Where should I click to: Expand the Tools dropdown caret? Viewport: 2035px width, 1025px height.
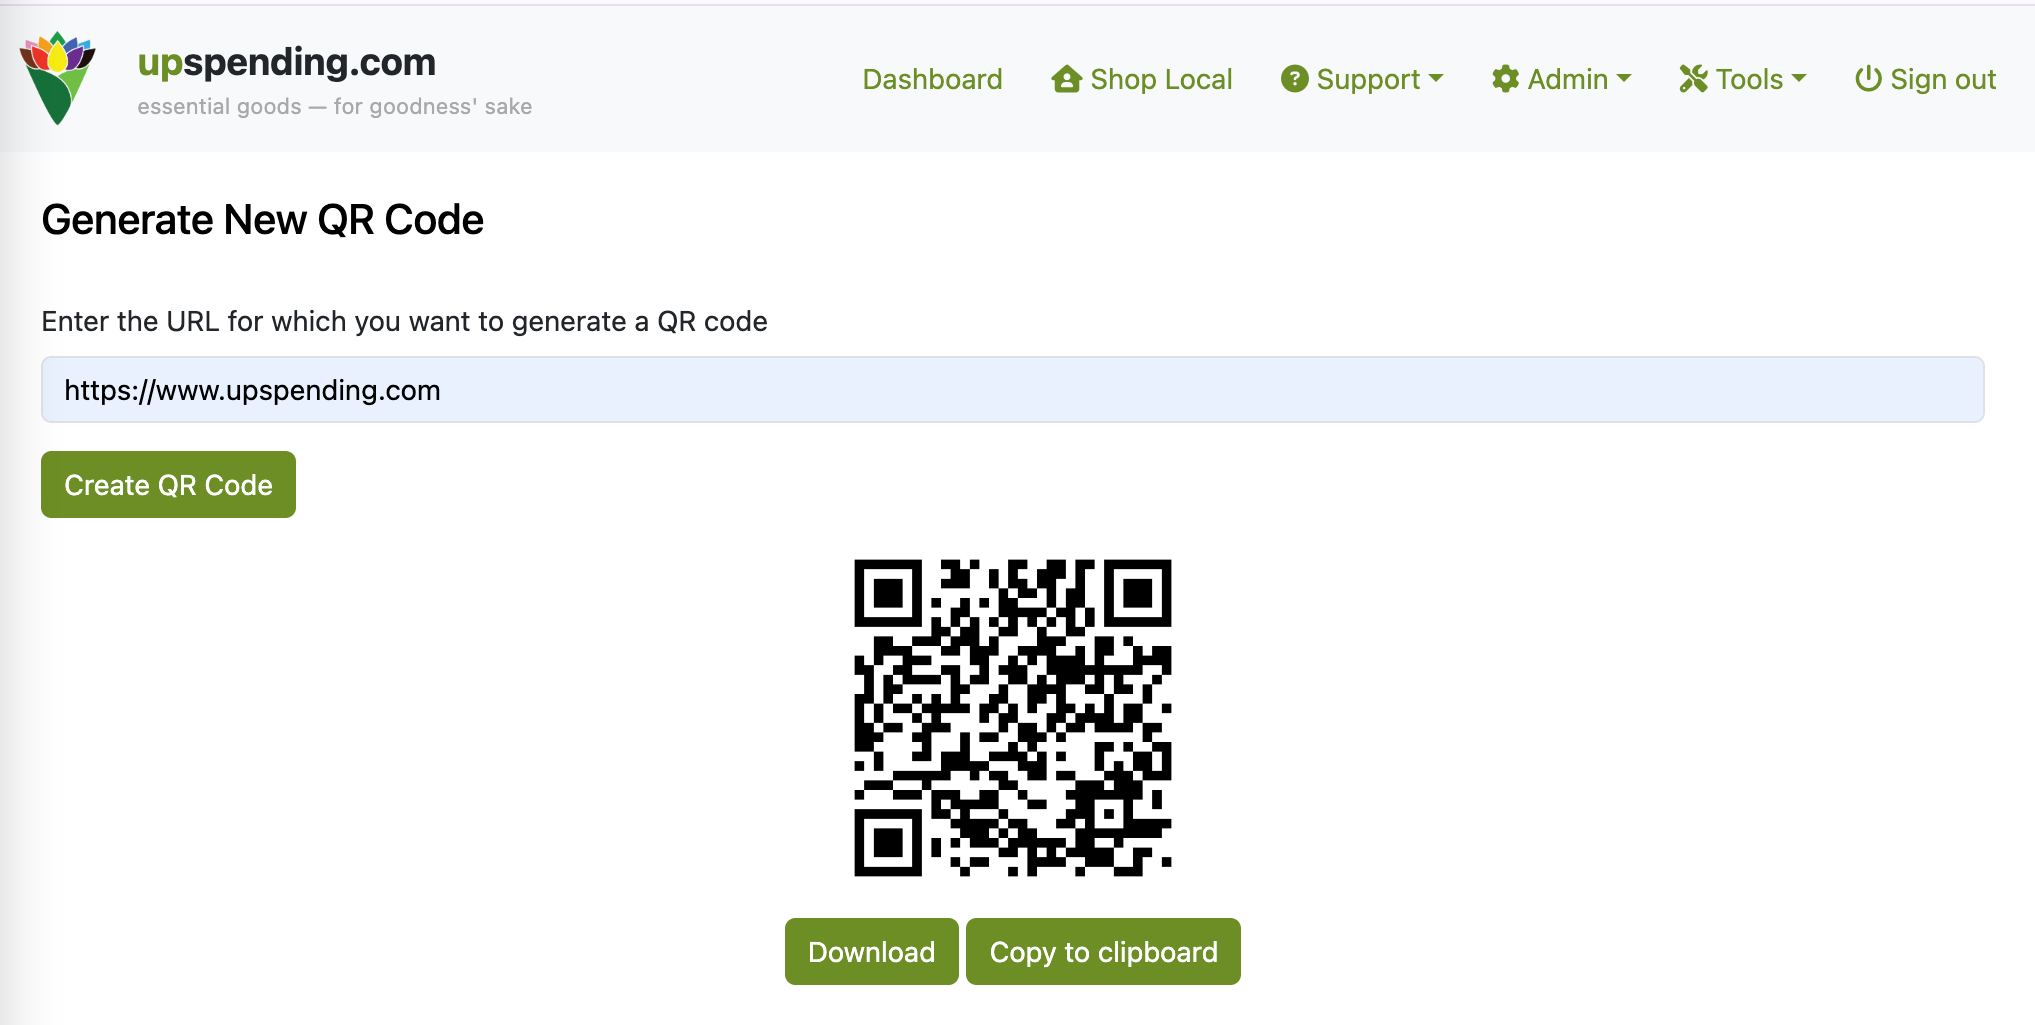(x=1799, y=78)
